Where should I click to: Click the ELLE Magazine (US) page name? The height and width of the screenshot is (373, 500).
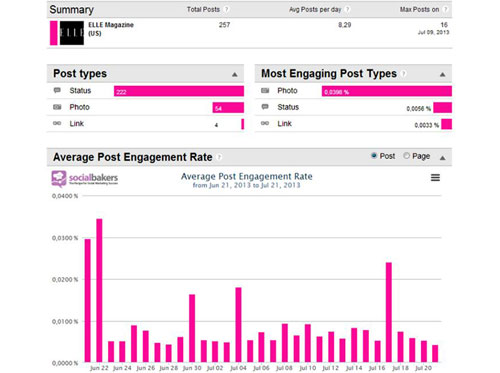tap(111, 29)
